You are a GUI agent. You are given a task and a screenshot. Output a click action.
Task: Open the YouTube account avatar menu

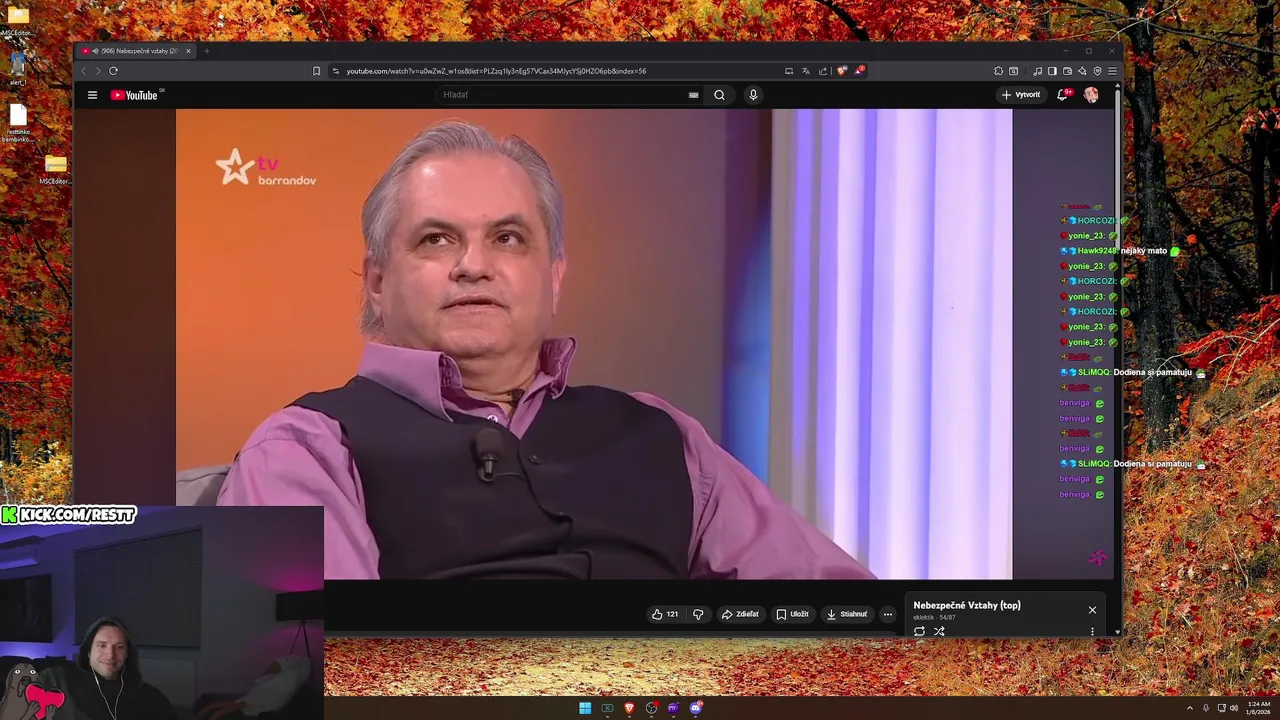click(1091, 95)
